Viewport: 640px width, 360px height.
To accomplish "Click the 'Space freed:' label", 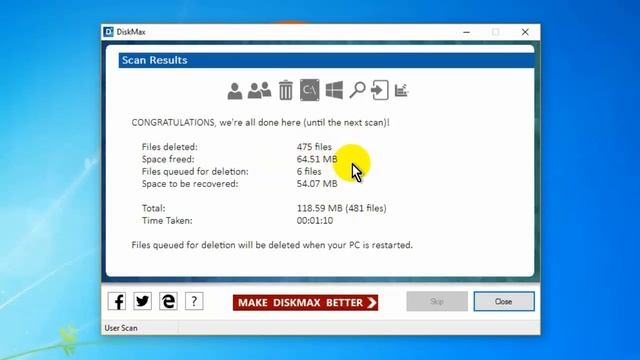I will (x=168, y=159).
